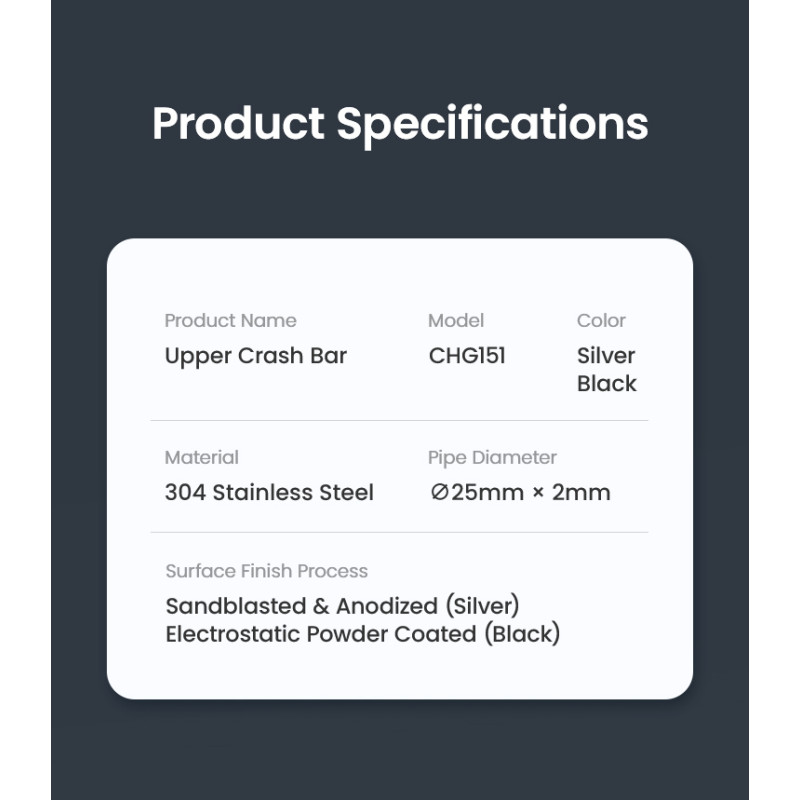
Task: Select the Model field label
Action: coord(456,321)
